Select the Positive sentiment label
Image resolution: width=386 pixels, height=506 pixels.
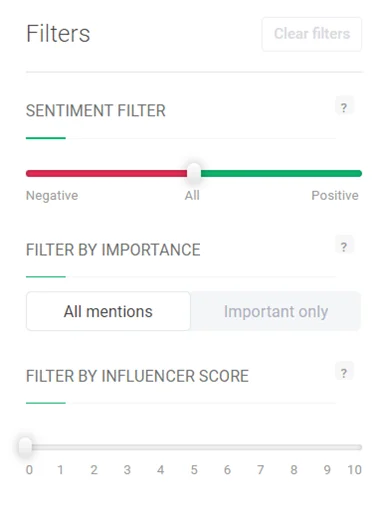point(335,195)
